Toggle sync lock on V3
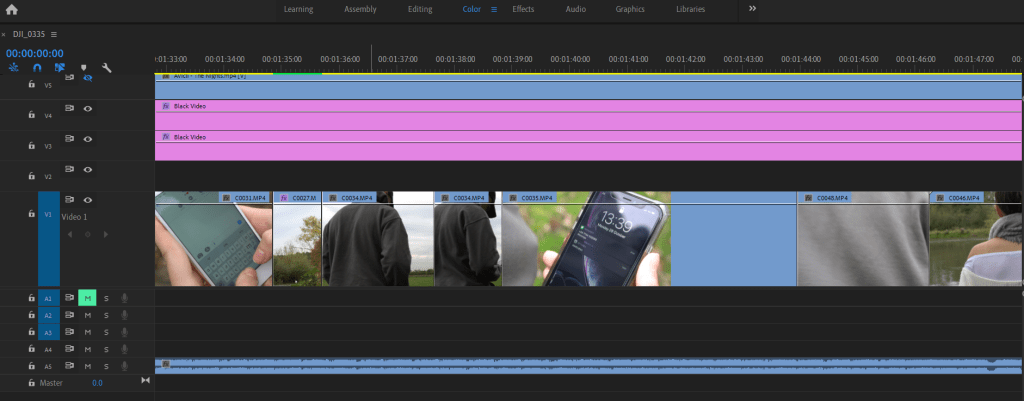1024x401 pixels. pos(69,139)
